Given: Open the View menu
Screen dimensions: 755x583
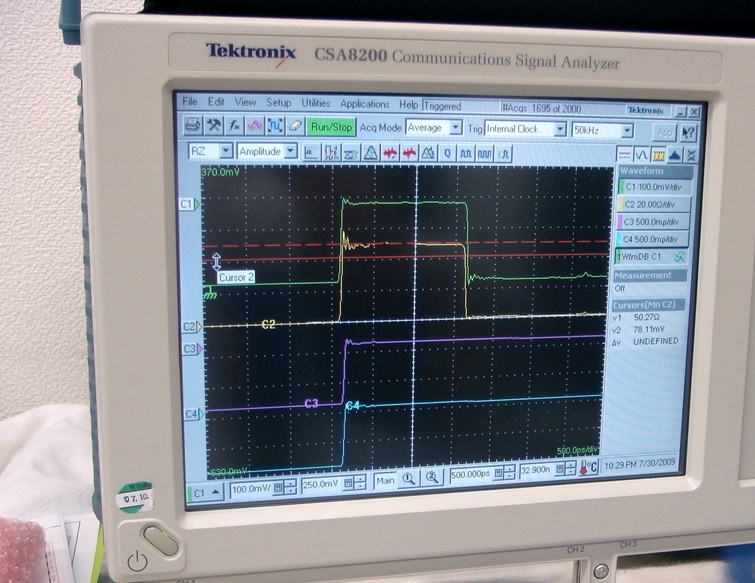Looking at the screenshot, I should click(x=245, y=103).
